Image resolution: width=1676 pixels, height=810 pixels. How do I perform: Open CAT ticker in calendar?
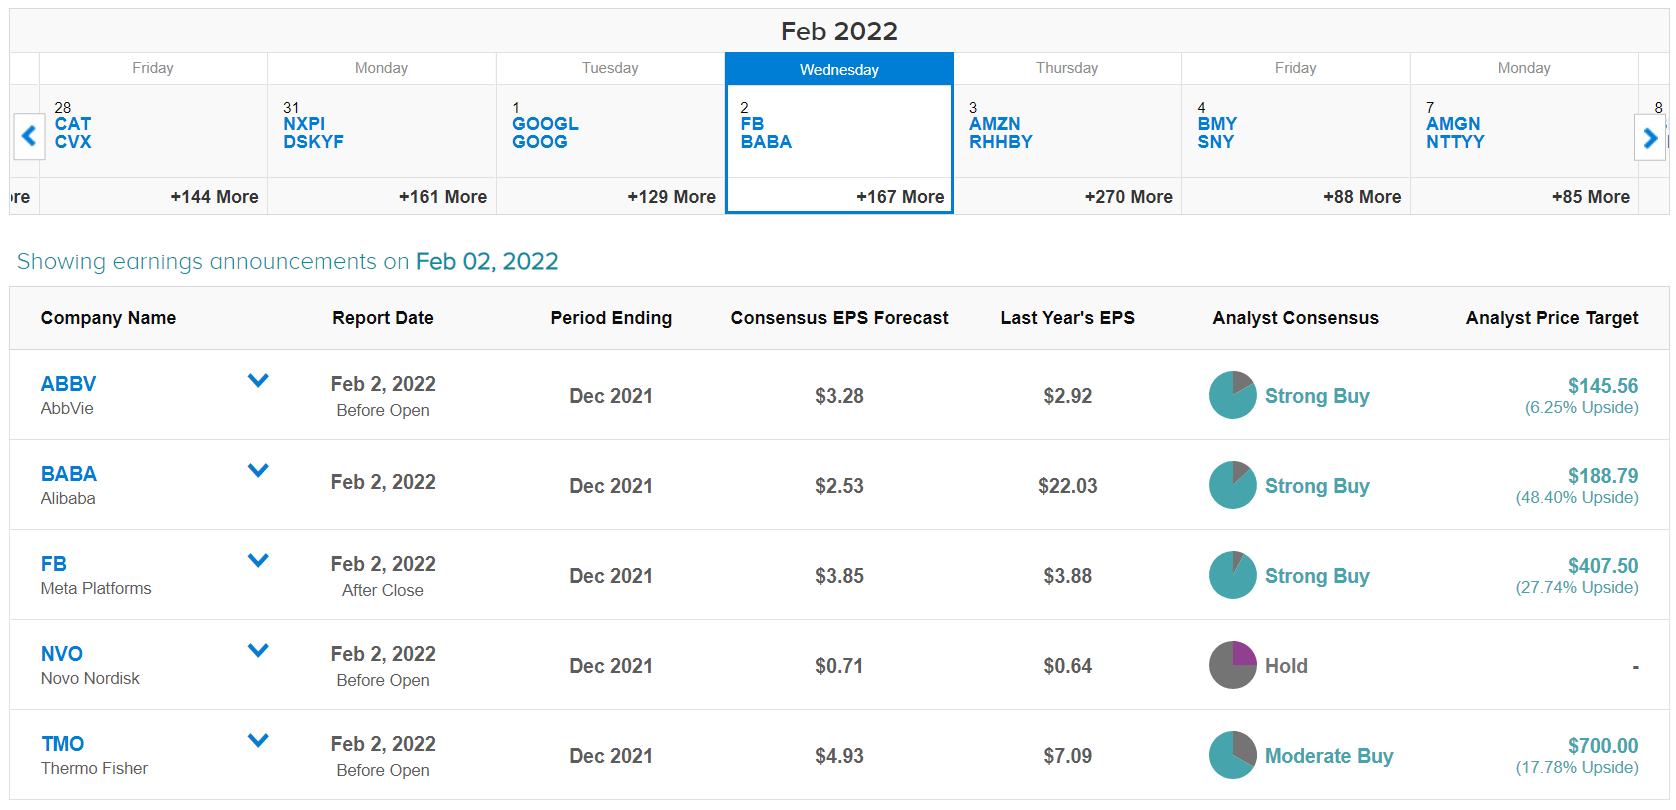pos(73,124)
